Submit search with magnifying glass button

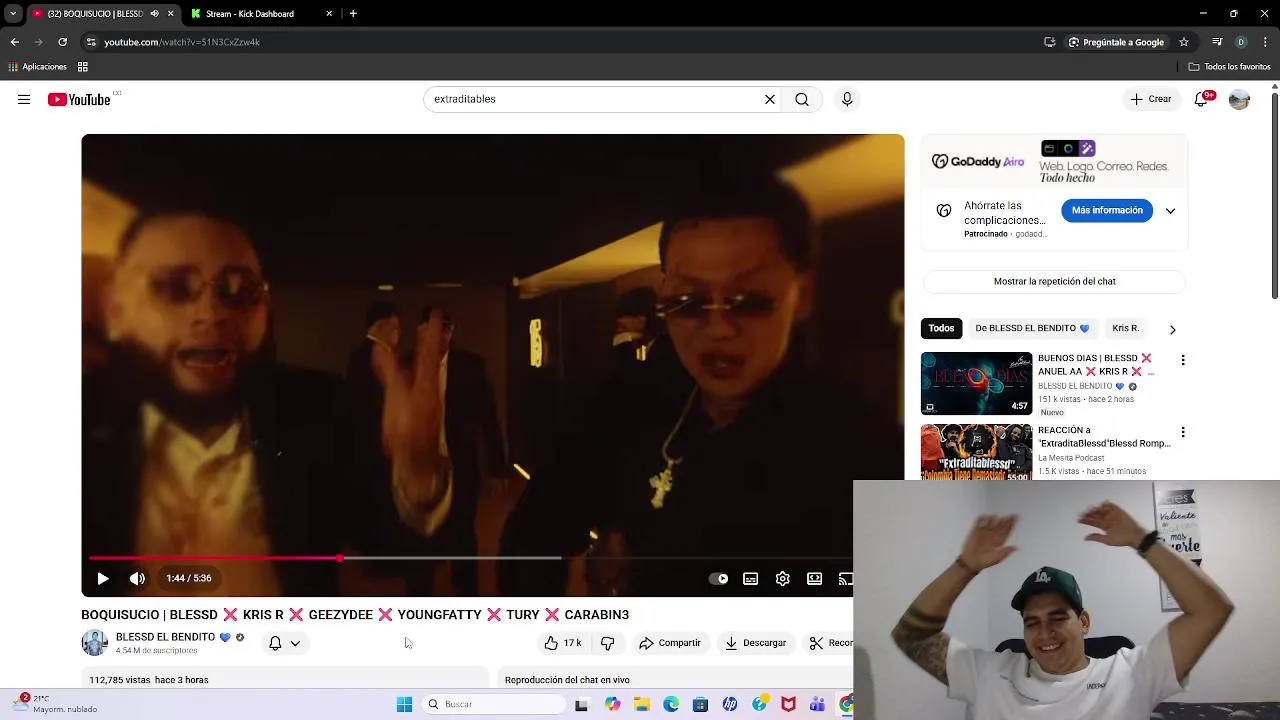[802, 99]
